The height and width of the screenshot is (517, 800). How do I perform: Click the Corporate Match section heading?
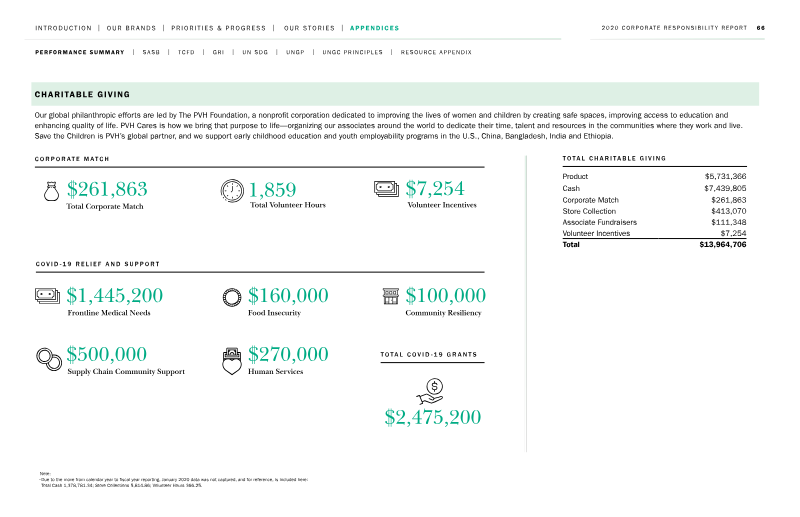pyautogui.click(x=72, y=159)
